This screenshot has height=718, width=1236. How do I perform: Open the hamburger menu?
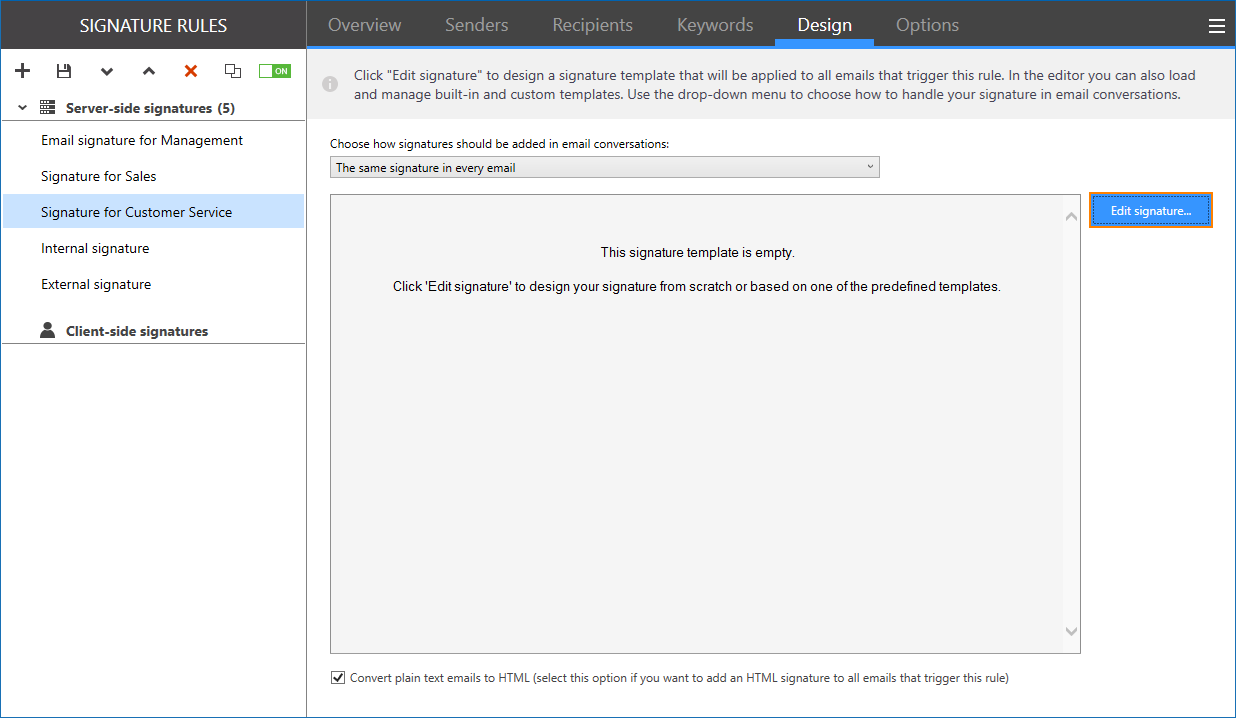(x=1216, y=25)
